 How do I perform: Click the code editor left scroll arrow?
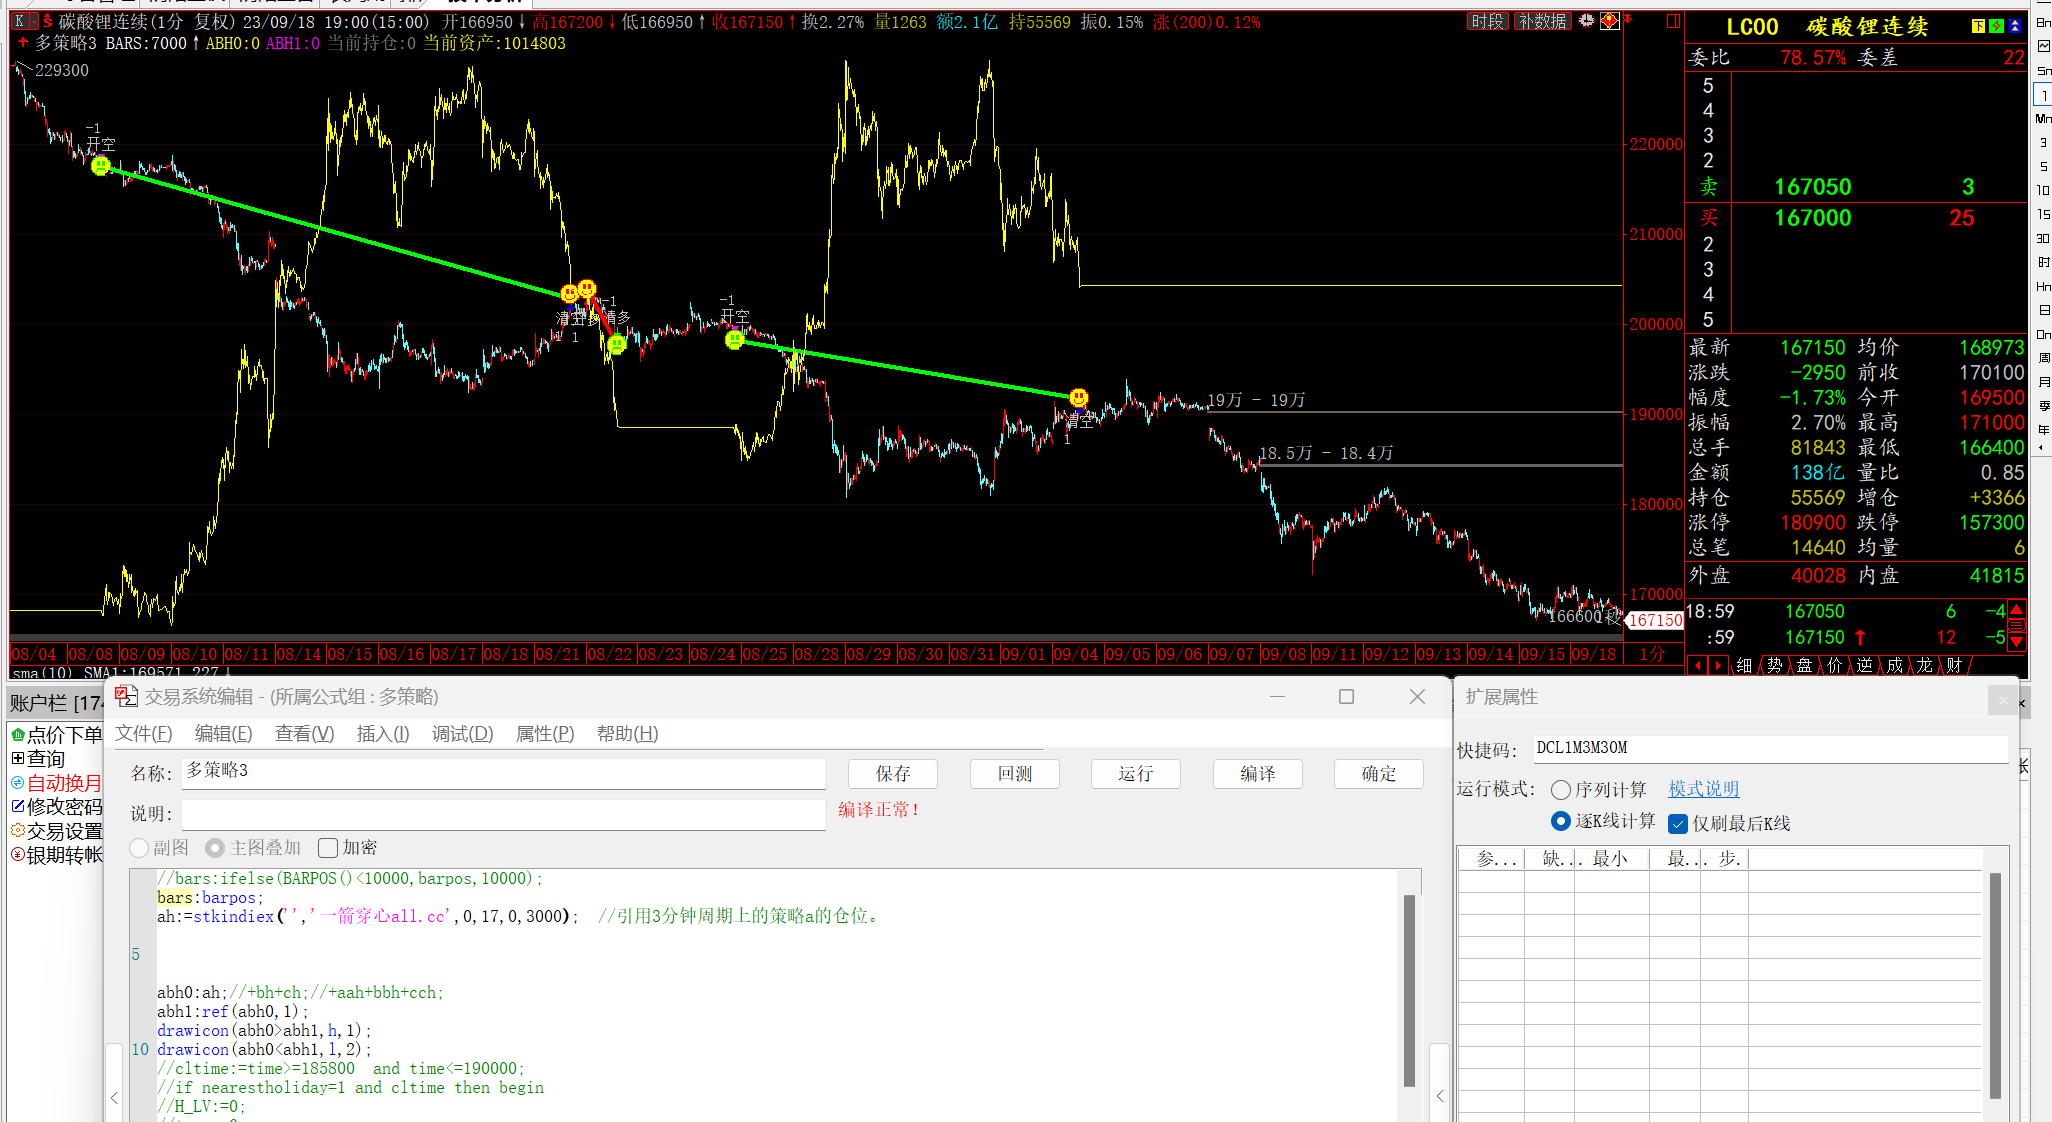click(x=114, y=1097)
